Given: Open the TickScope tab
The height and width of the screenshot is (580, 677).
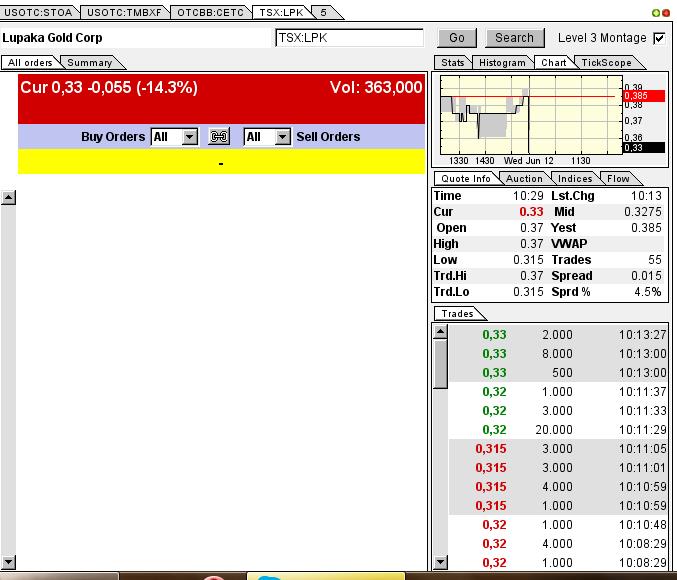Looking at the screenshot, I should [606, 63].
